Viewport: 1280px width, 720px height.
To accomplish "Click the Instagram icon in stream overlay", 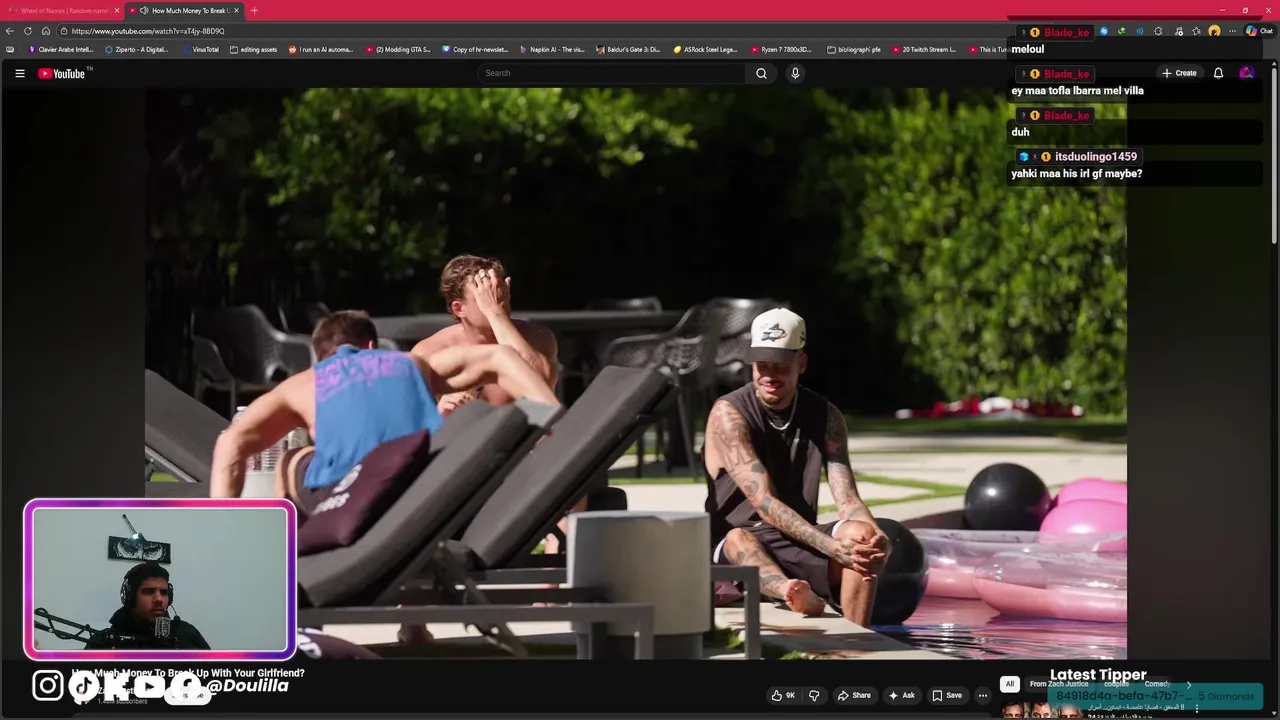I will (x=47, y=685).
